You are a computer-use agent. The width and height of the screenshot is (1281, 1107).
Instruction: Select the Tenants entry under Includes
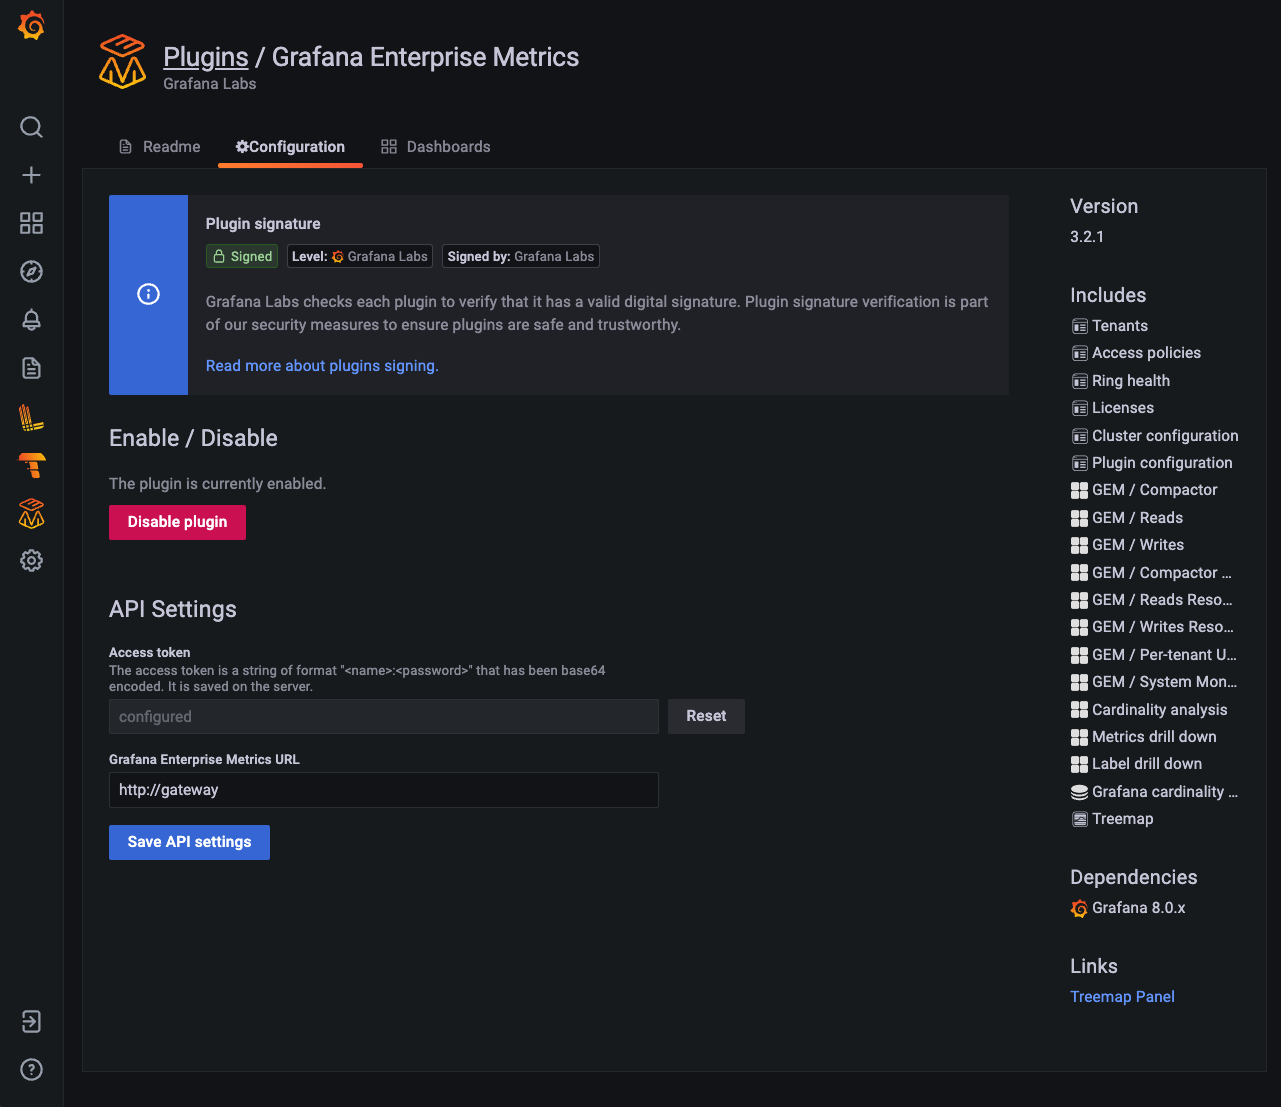coord(1120,325)
